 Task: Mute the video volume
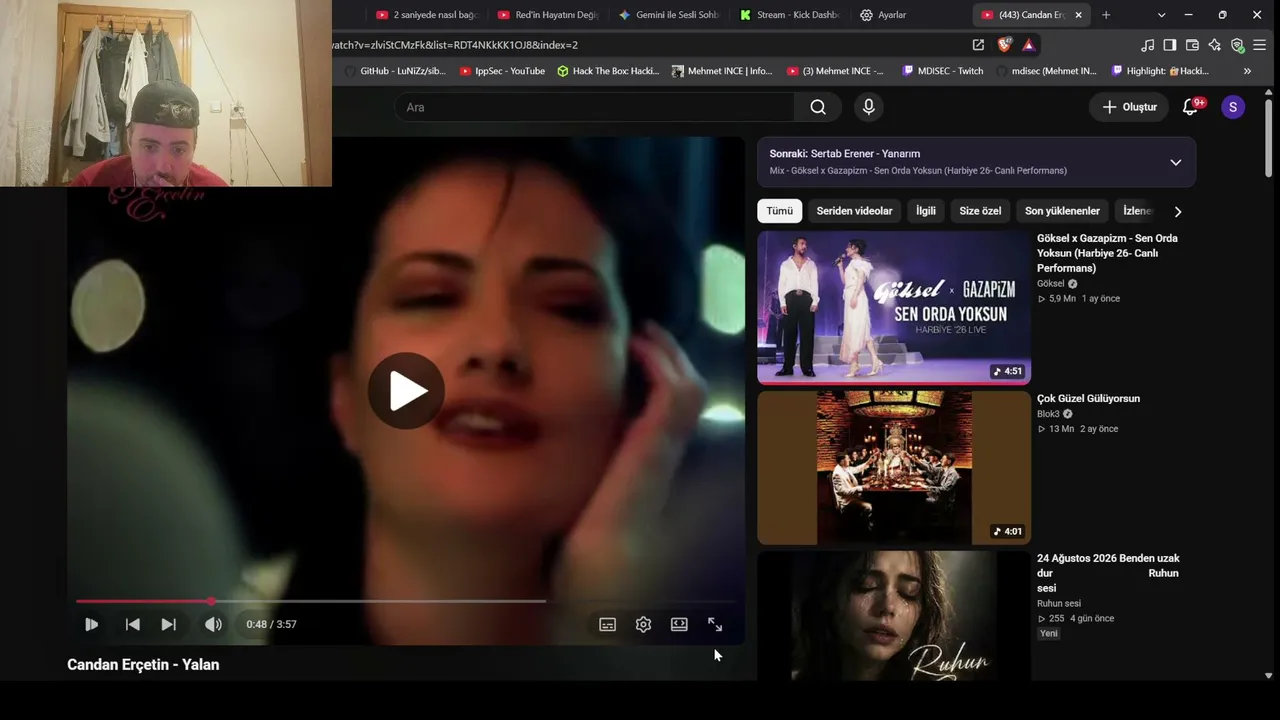213,624
